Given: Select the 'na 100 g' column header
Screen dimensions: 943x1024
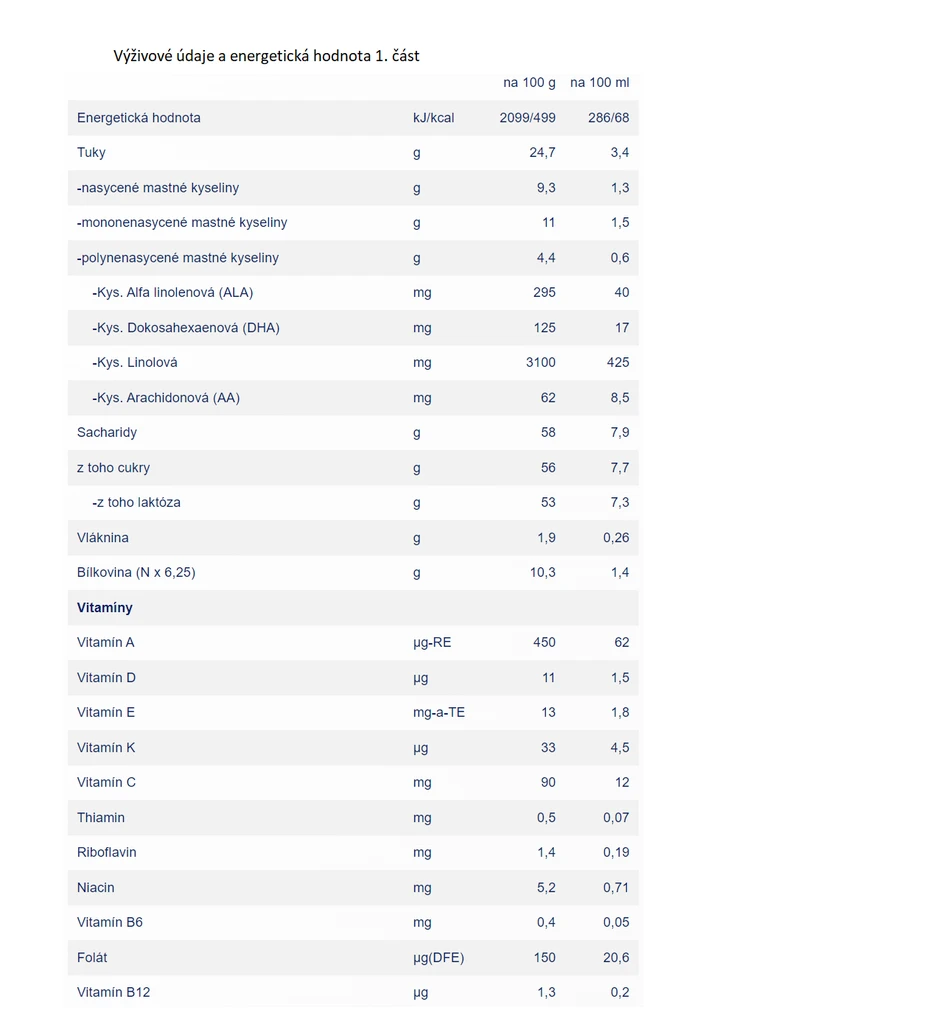Looking at the screenshot, I should 529,83.
